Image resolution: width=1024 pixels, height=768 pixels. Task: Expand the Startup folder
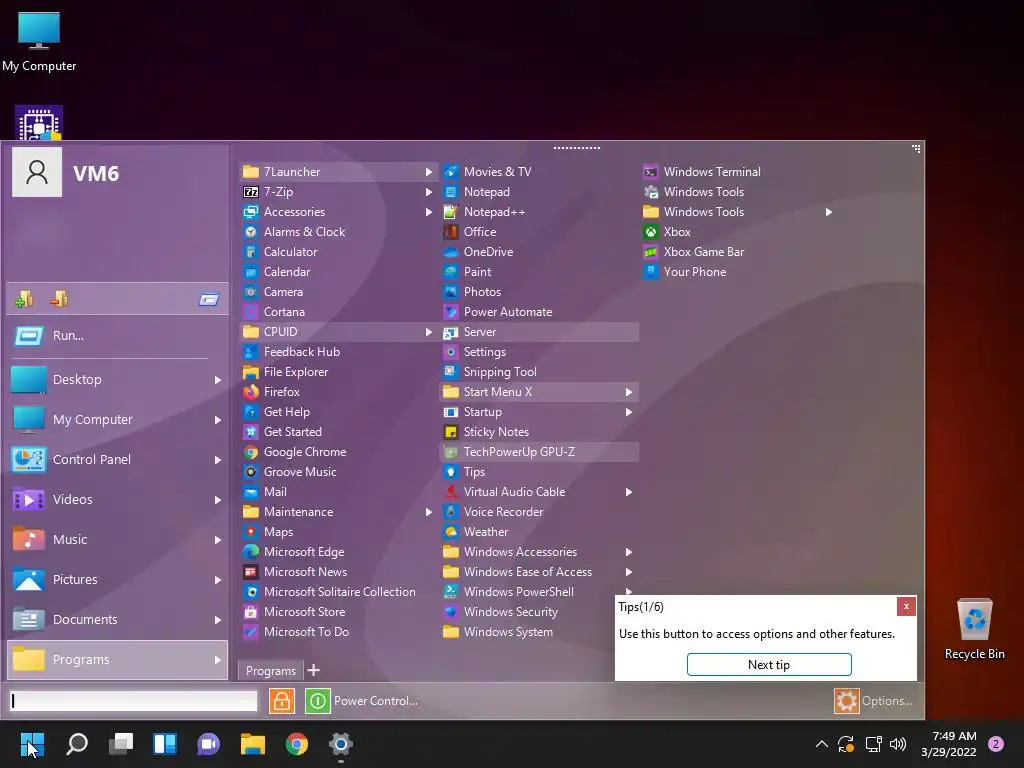click(x=538, y=412)
